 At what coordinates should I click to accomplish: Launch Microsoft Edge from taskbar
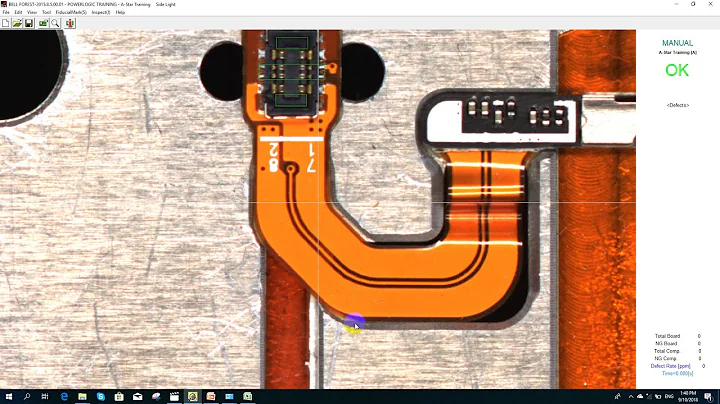point(64,396)
